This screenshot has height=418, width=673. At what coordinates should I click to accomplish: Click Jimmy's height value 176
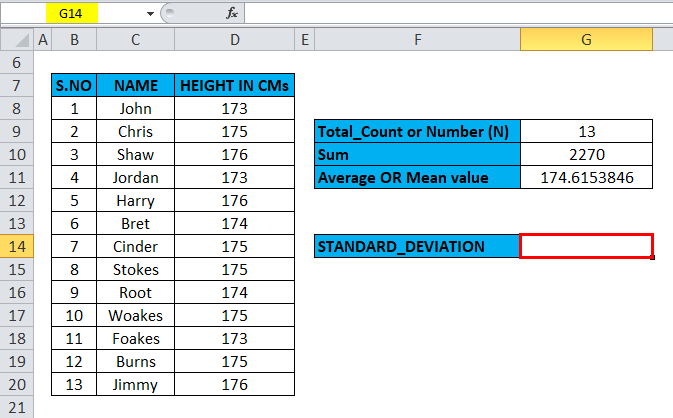234,384
